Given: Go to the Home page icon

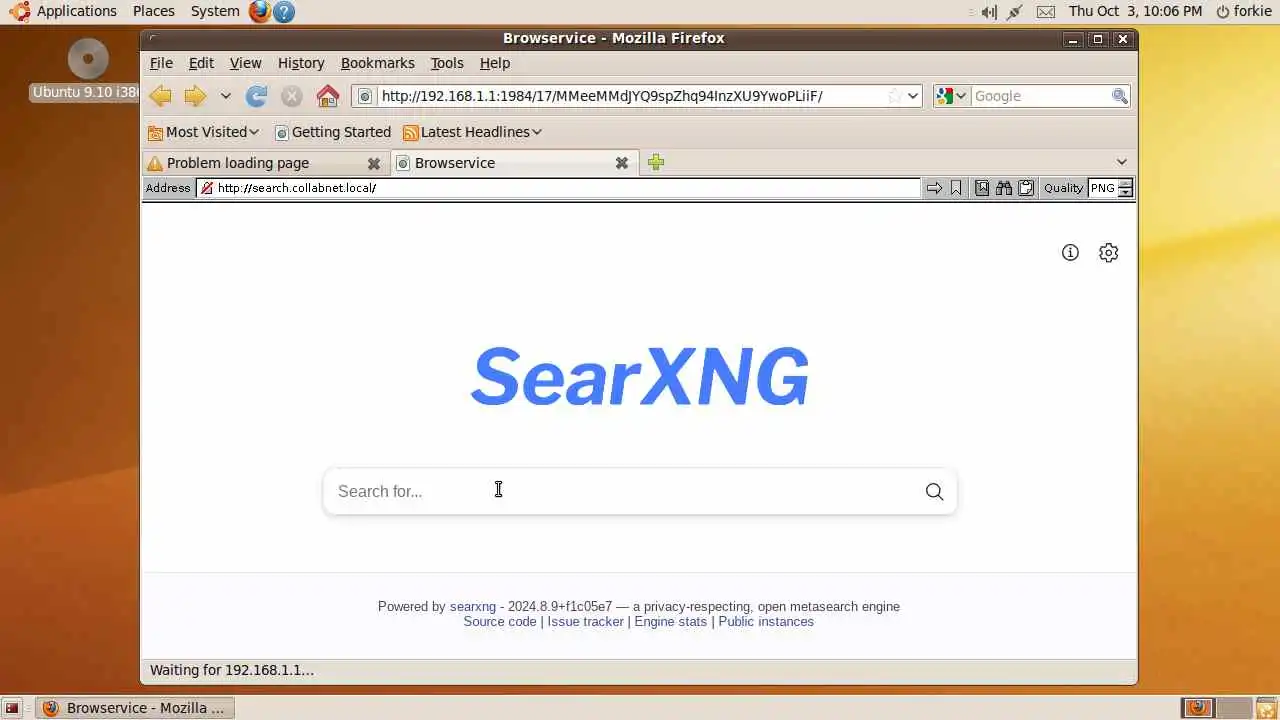Looking at the screenshot, I should [x=328, y=96].
